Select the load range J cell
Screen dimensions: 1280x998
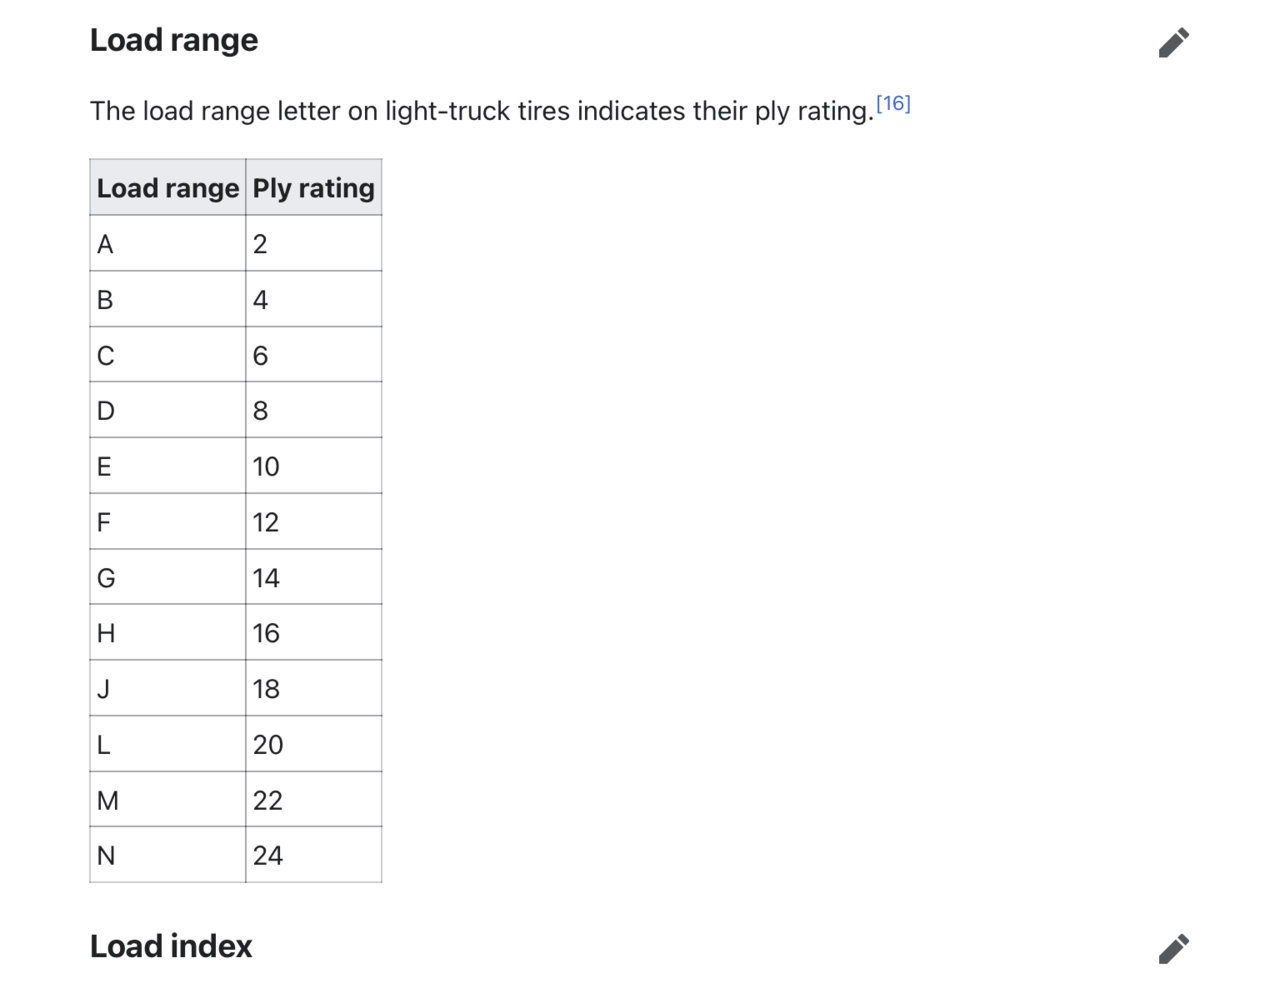(x=168, y=688)
